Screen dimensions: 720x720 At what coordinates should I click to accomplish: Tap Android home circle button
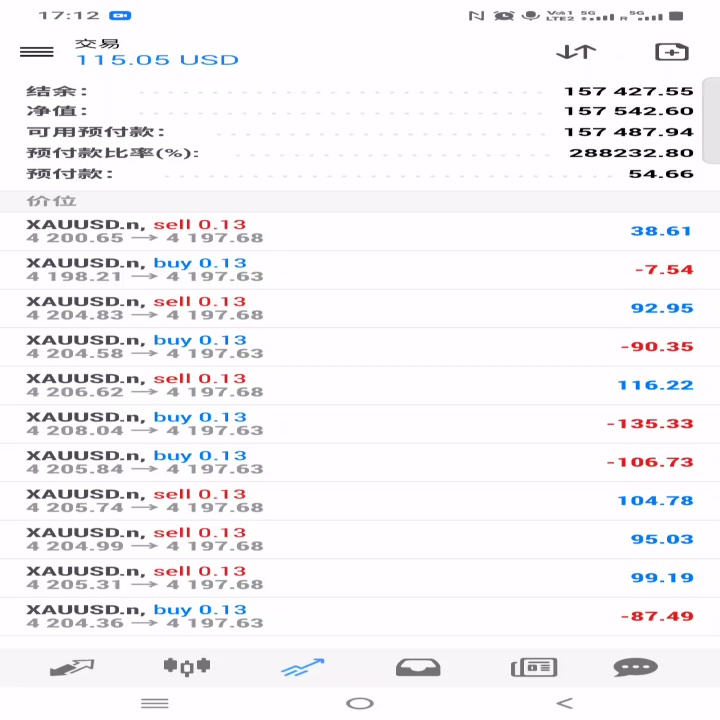pos(360,703)
